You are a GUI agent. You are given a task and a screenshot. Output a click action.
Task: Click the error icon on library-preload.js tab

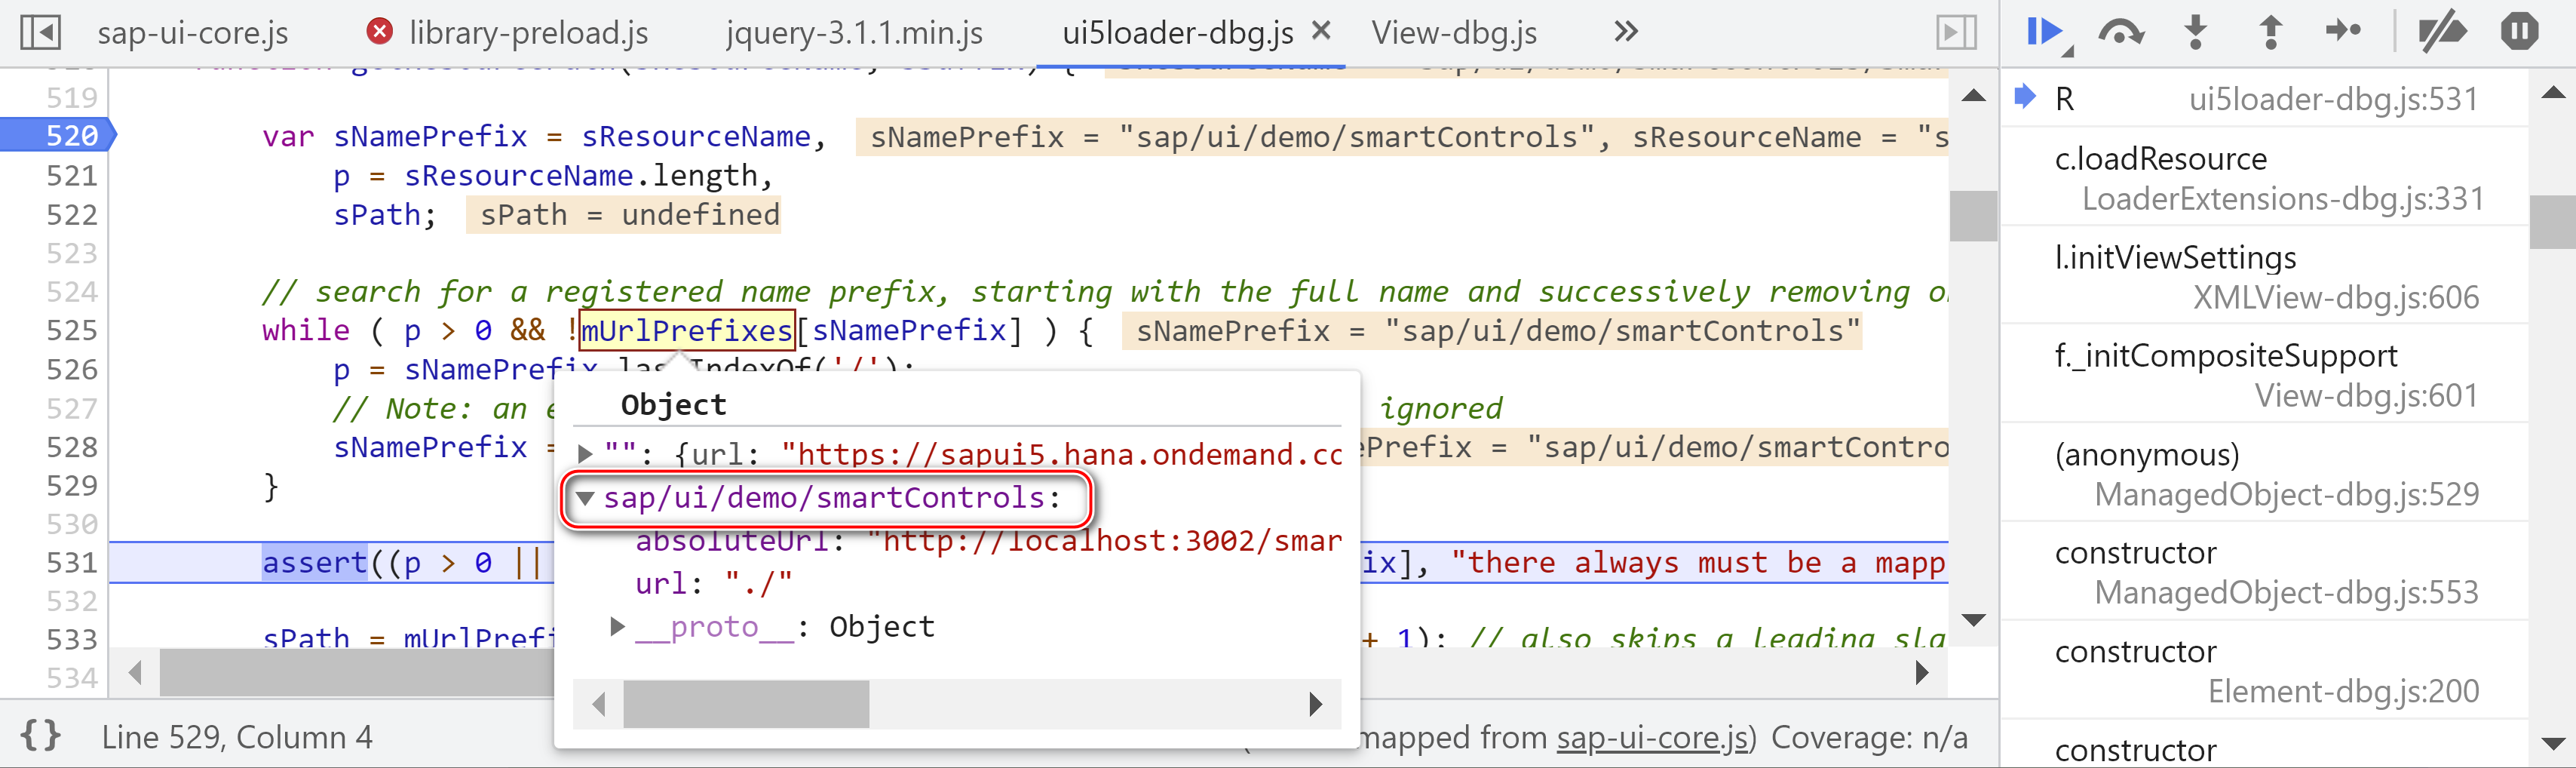(x=379, y=32)
